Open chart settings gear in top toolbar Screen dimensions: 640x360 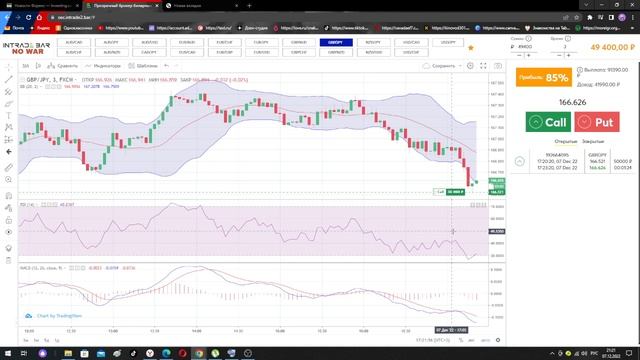(x=470, y=66)
